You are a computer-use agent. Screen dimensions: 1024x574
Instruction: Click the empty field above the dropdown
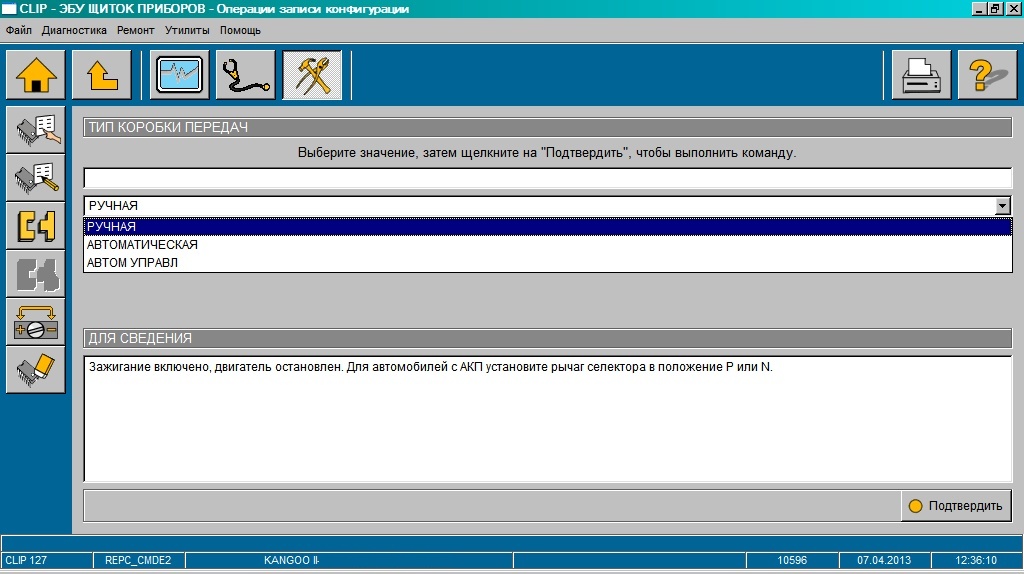(548, 178)
